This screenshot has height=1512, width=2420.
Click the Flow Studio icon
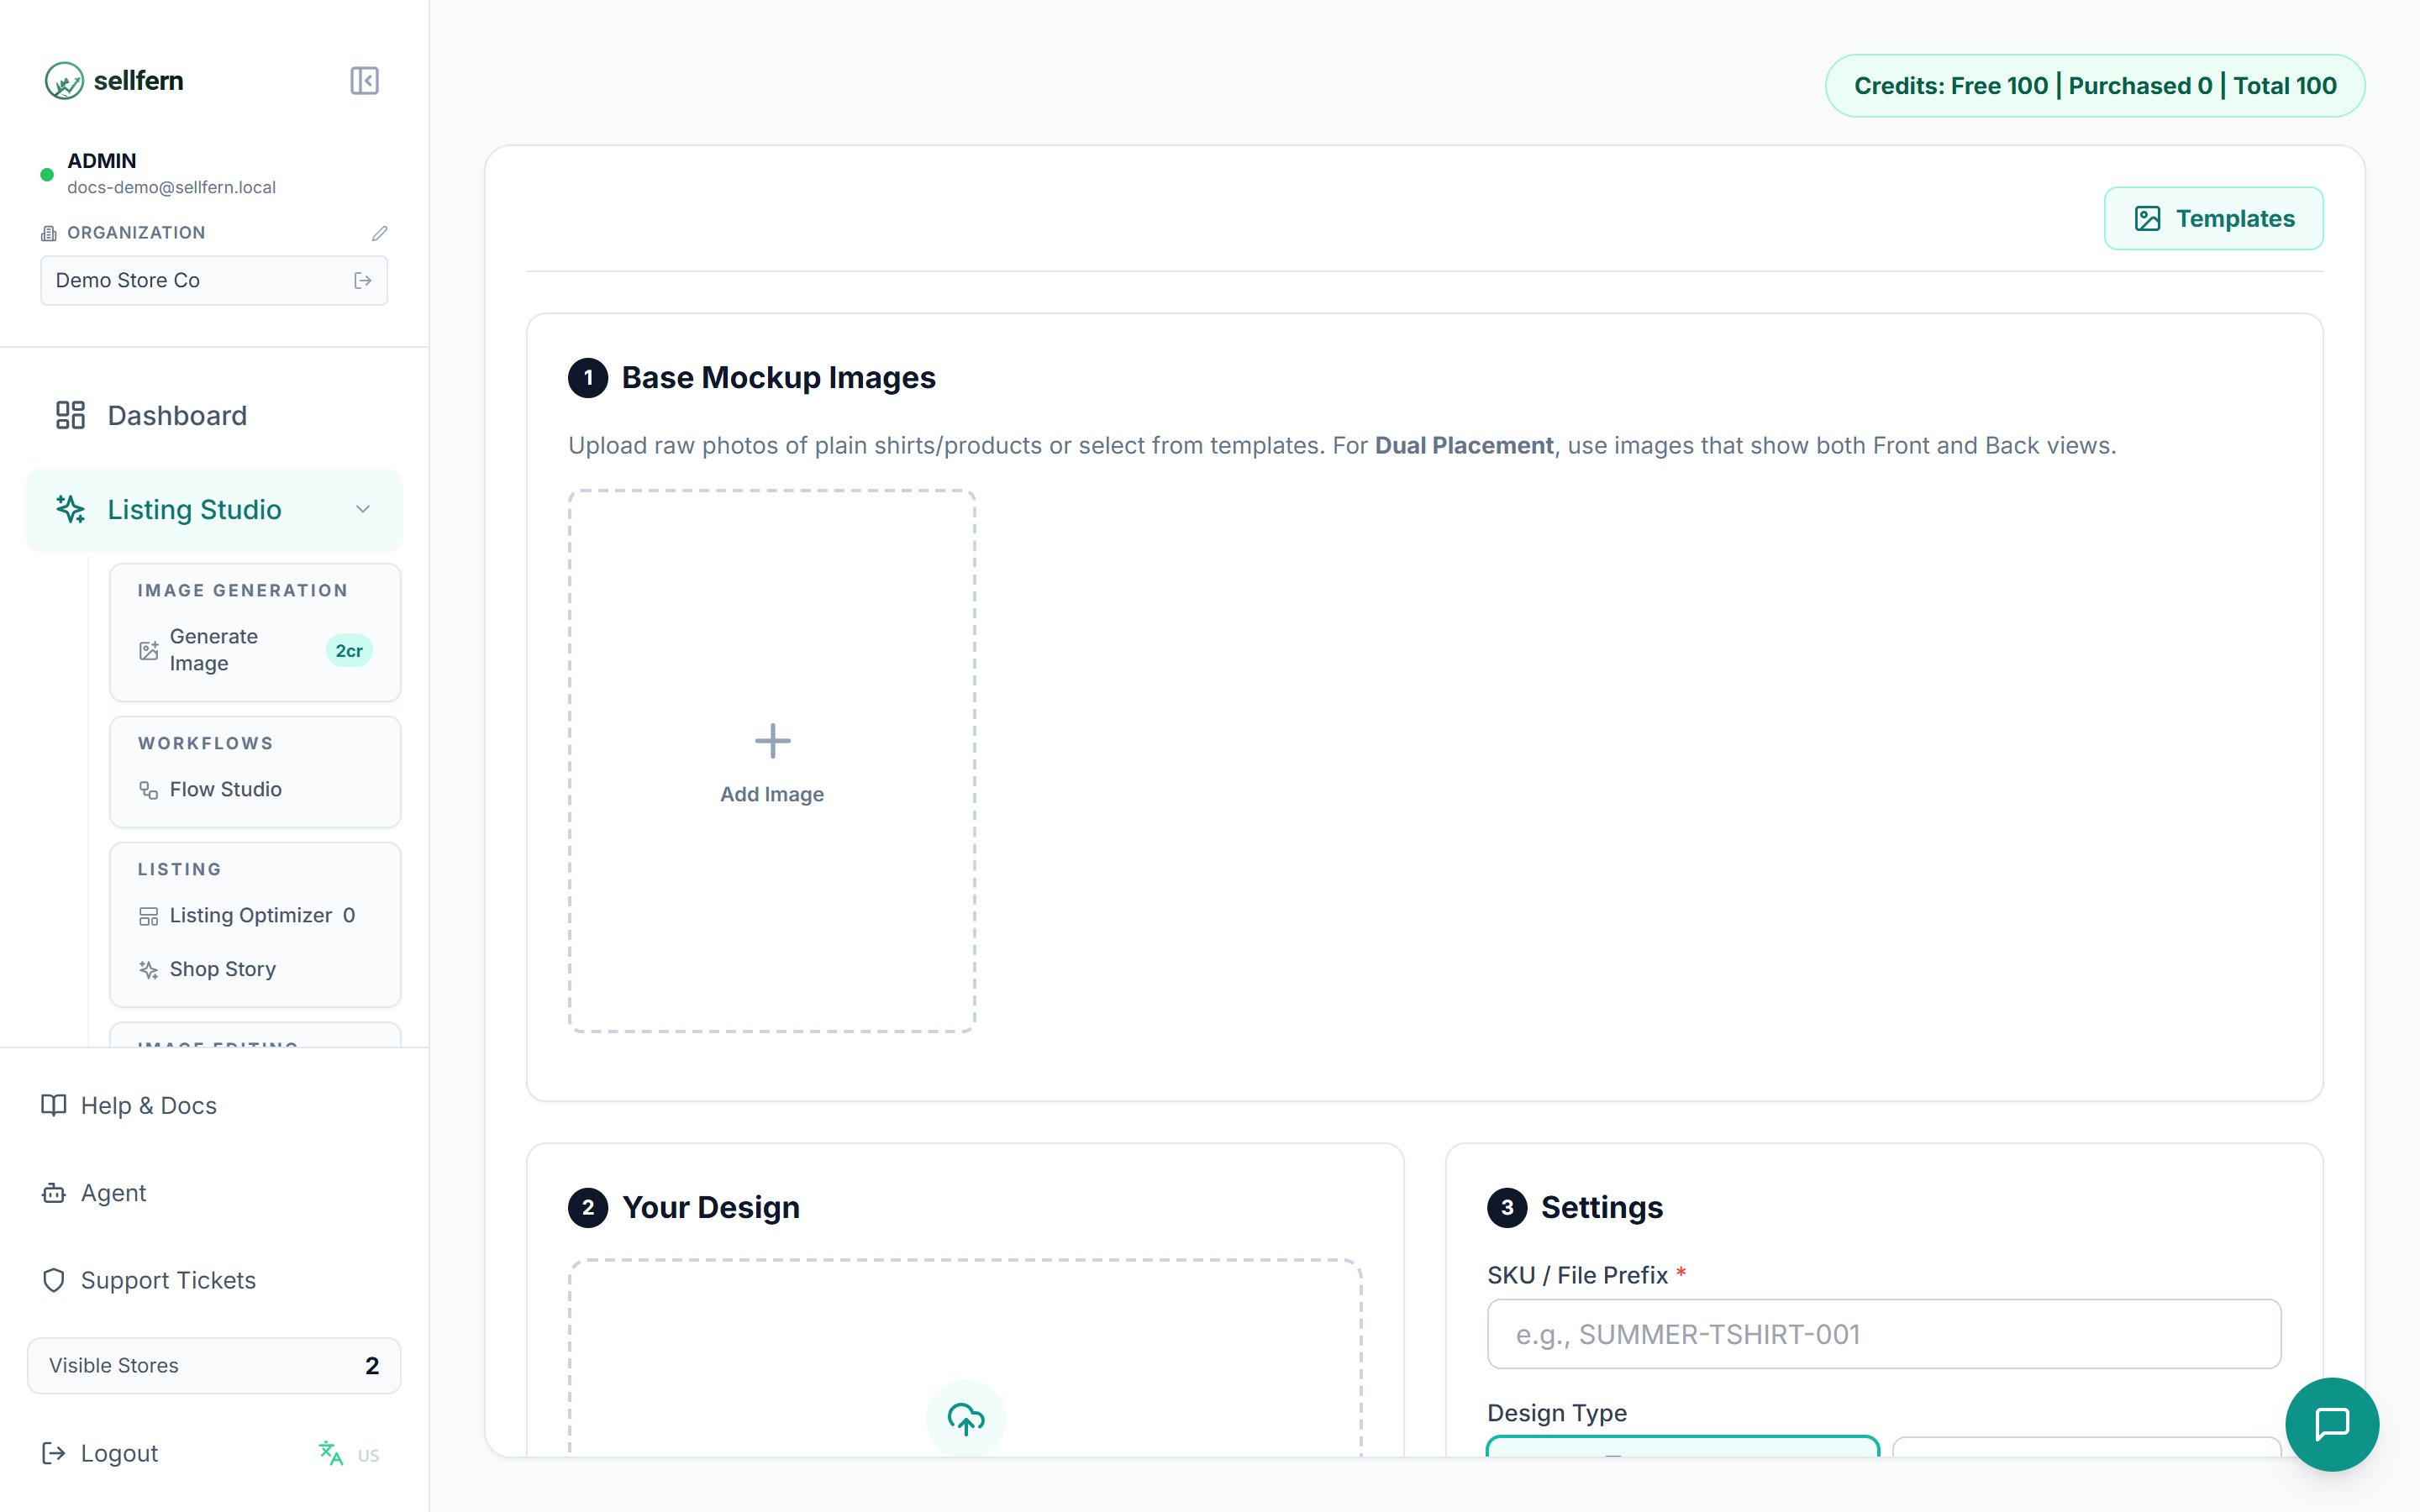(148, 790)
